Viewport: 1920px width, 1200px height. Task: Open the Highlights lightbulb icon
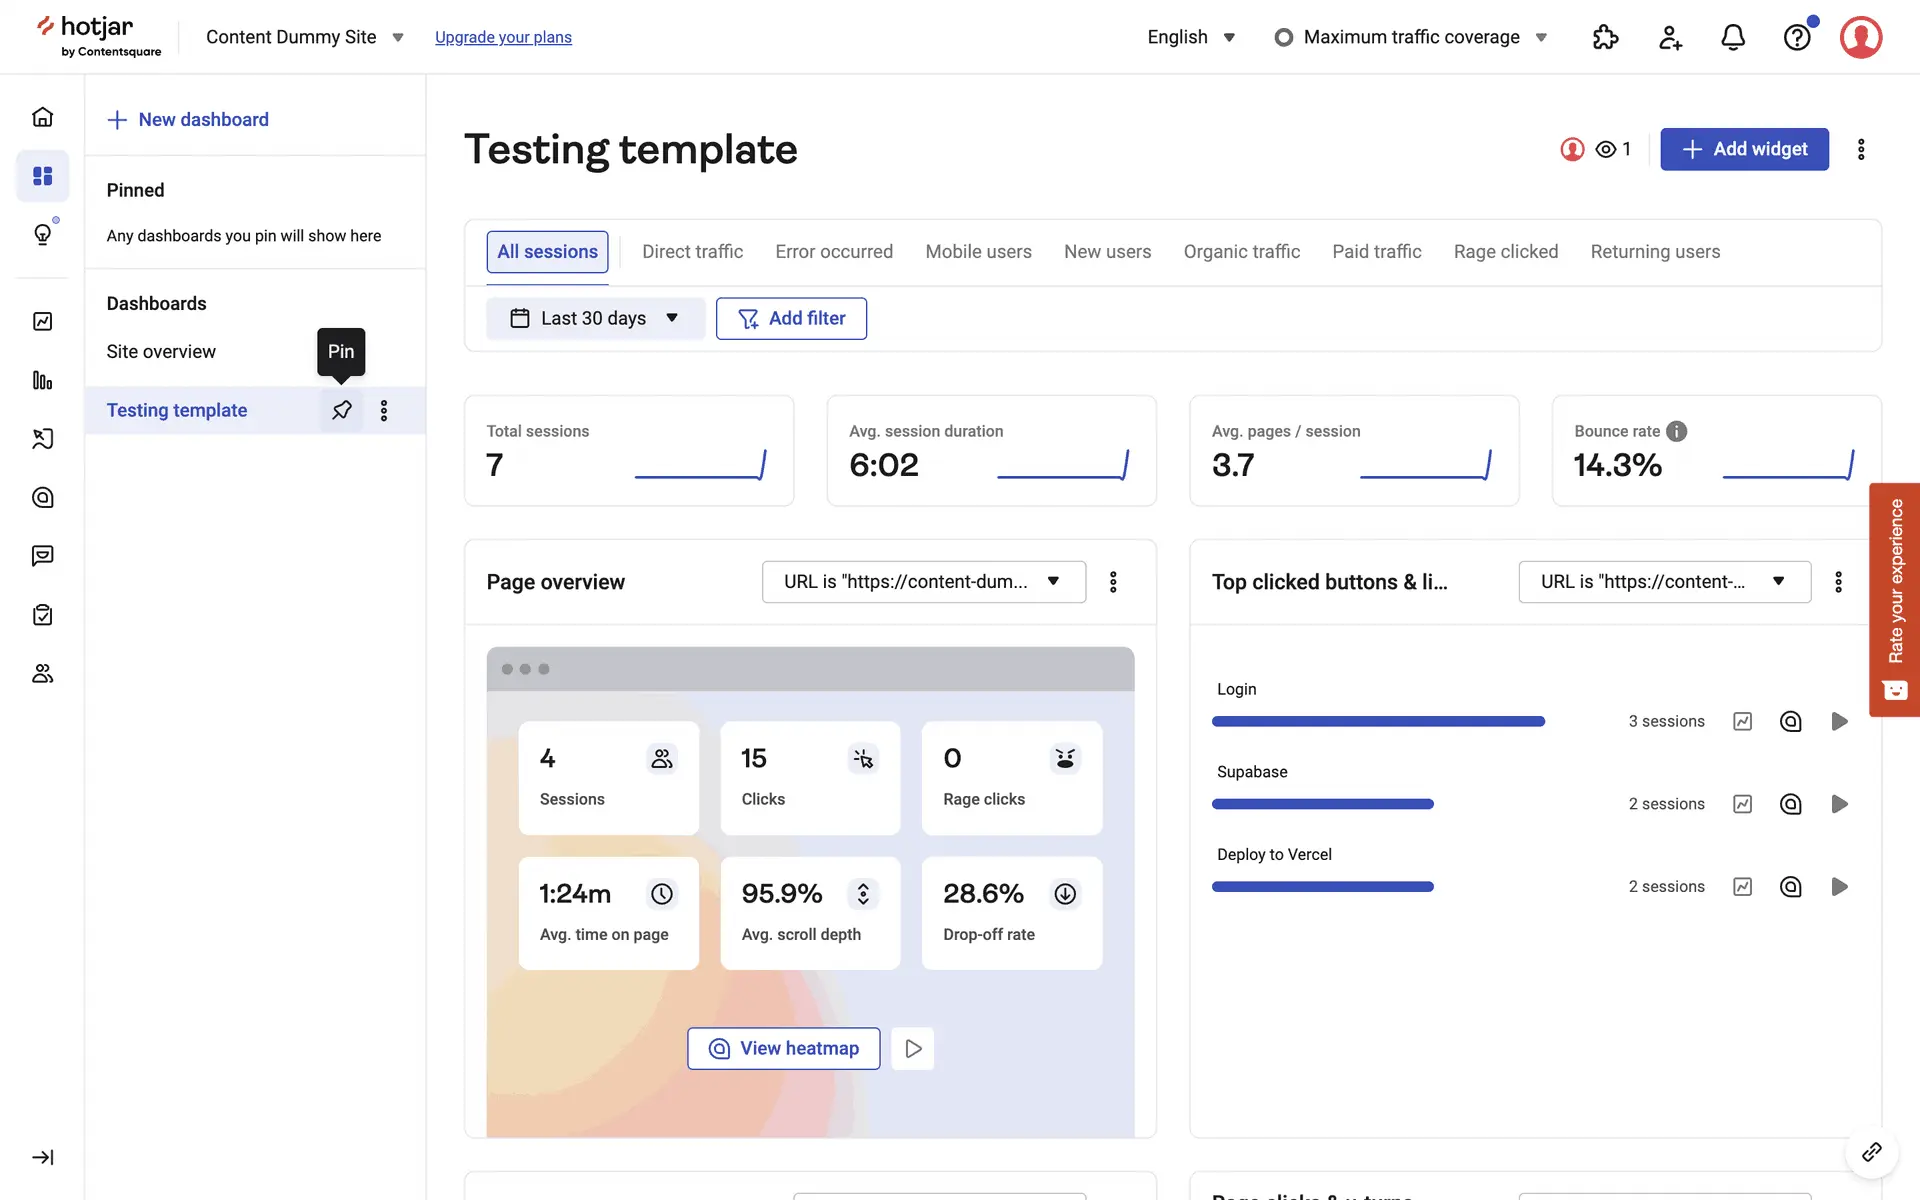coord(42,234)
